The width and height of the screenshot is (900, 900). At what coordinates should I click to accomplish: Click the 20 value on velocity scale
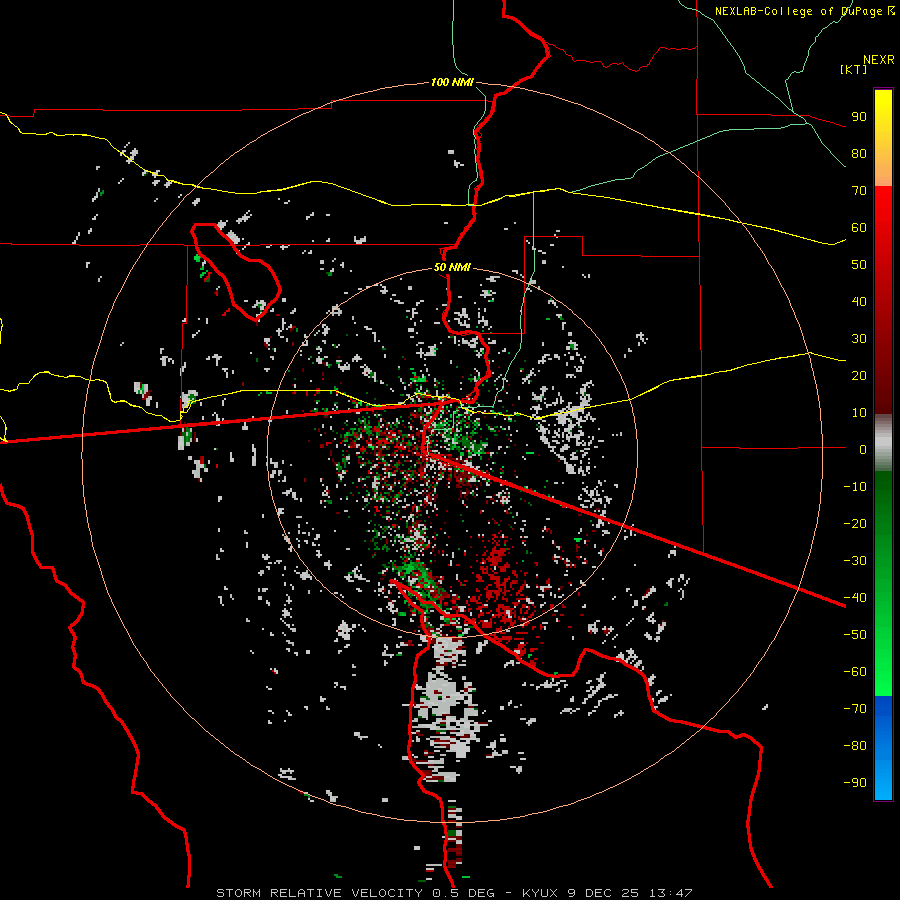(x=859, y=376)
